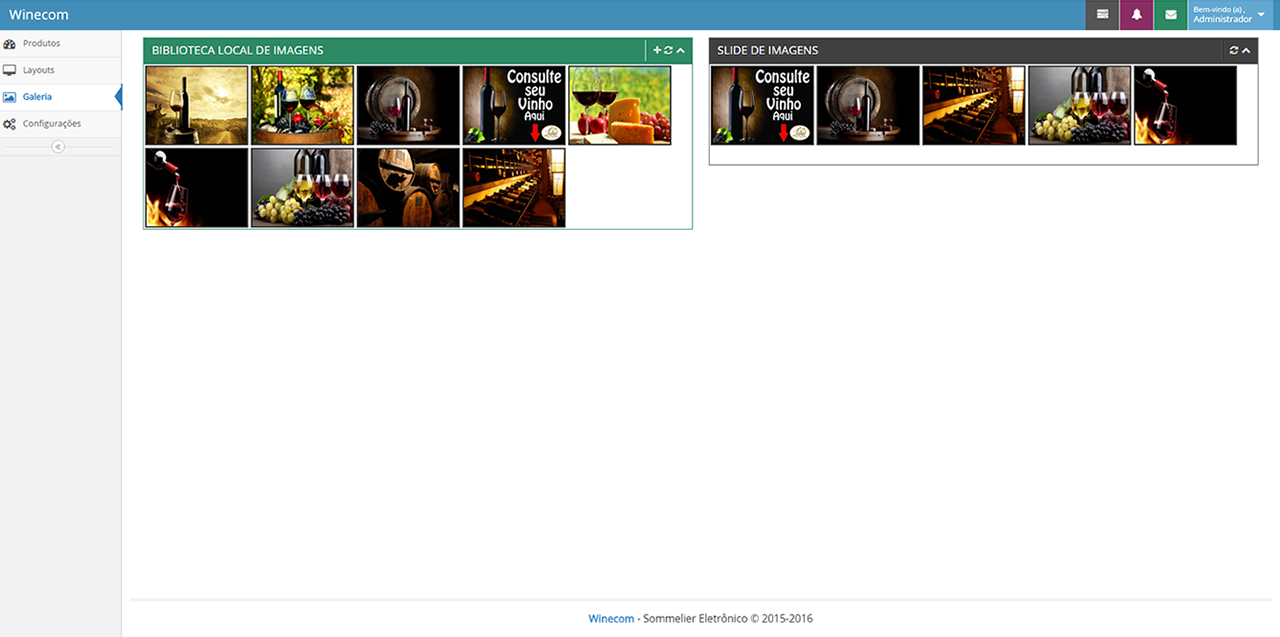The height and width of the screenshot is (637, 1280).
Task: Click the Winecom brand title
Action: 39,15
